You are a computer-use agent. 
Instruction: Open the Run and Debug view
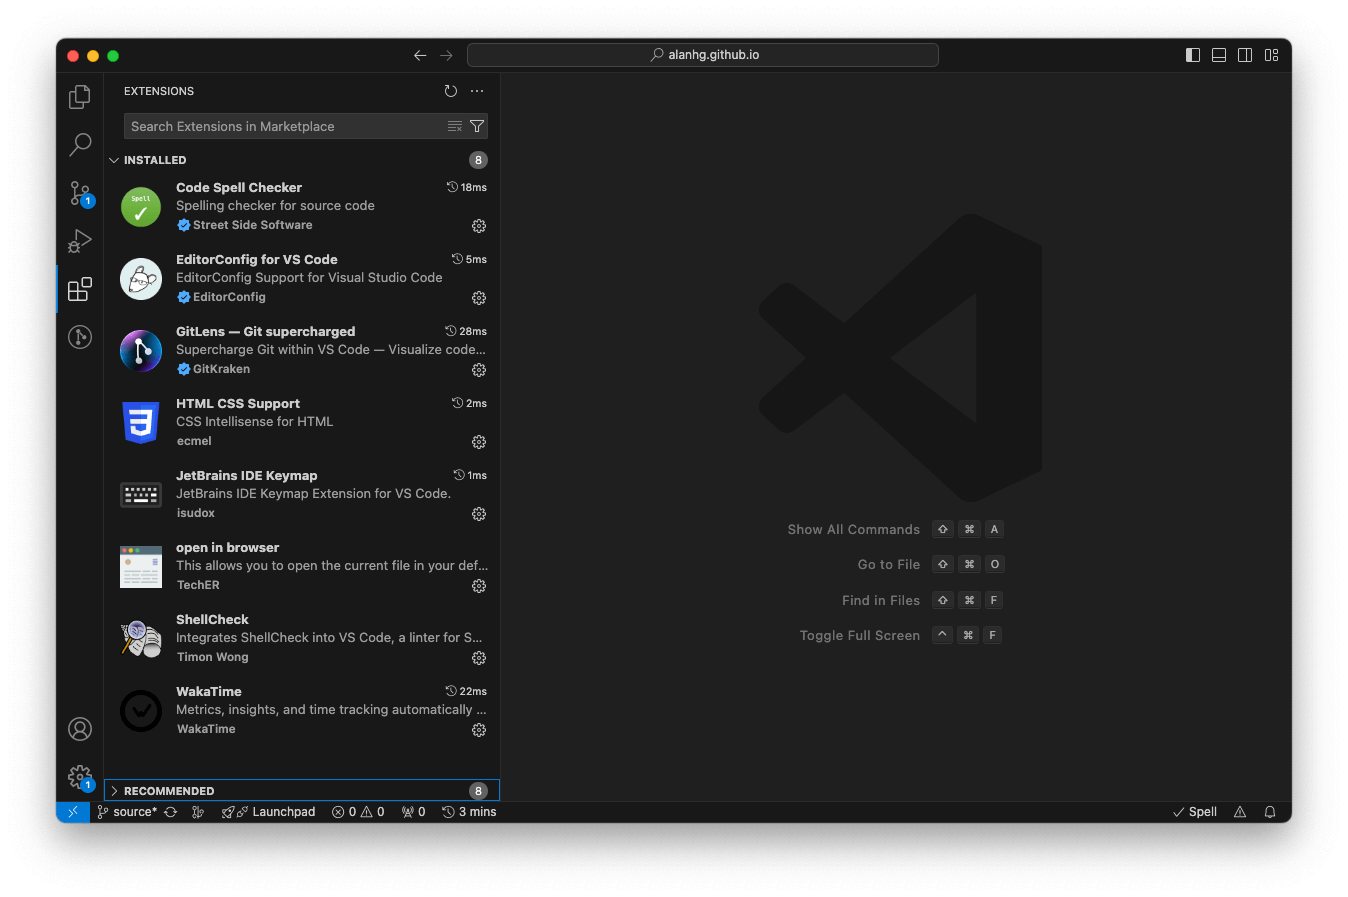point(80,241)
